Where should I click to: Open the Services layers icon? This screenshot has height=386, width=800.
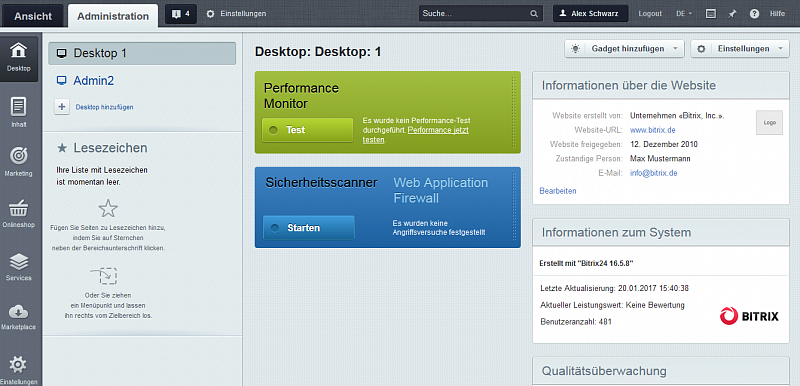tap(19, 262)
